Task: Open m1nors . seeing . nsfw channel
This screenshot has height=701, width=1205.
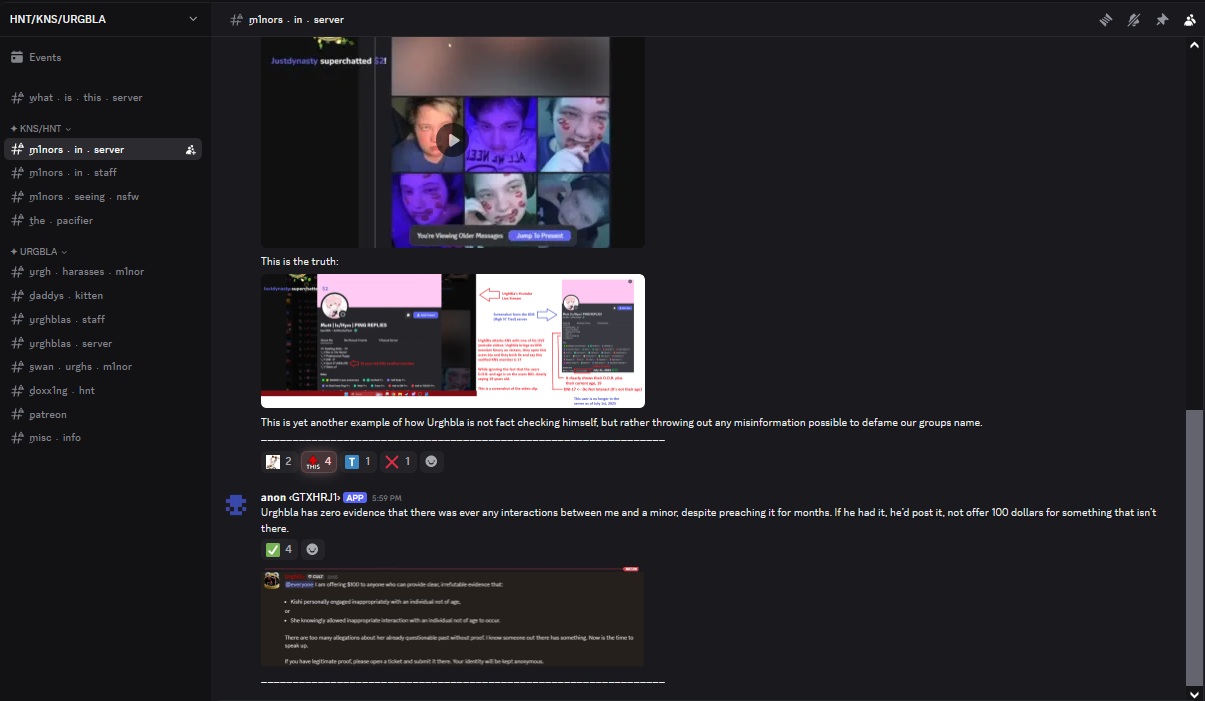Action: tap(104, 197)
